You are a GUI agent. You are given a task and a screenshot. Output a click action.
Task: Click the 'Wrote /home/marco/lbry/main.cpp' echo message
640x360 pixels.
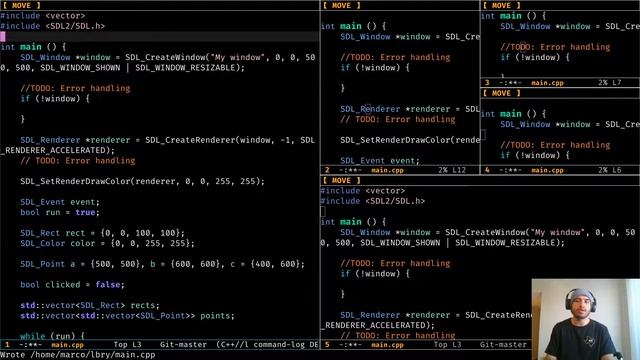tap(78, 355)
